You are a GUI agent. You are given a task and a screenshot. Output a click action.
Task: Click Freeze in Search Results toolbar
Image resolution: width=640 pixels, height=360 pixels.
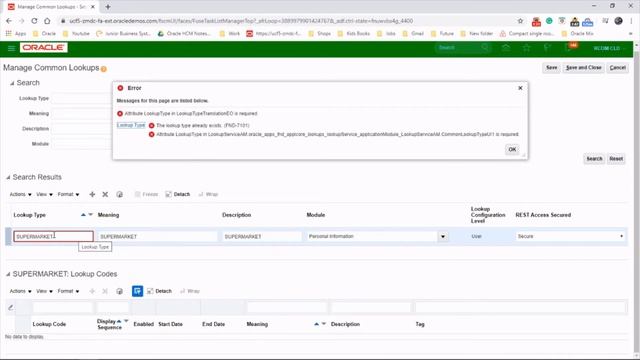pos(146,194)
